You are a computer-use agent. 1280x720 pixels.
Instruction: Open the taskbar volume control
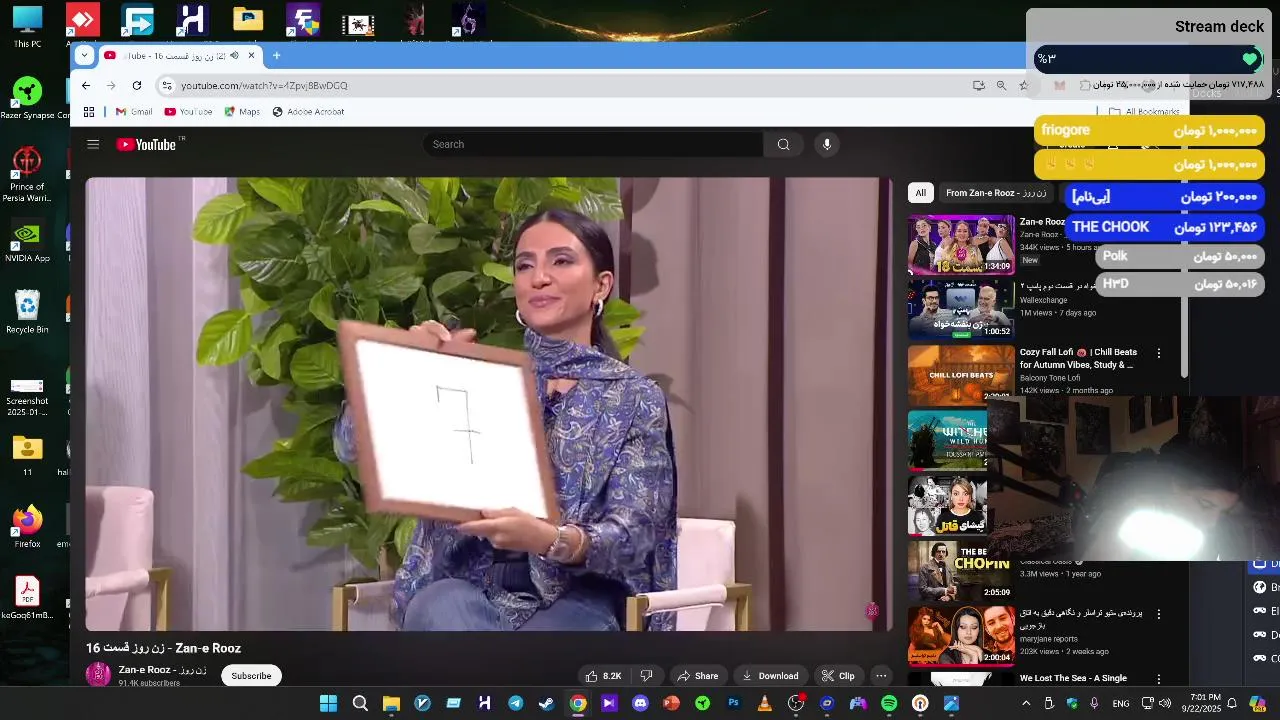pos(1165,704)
